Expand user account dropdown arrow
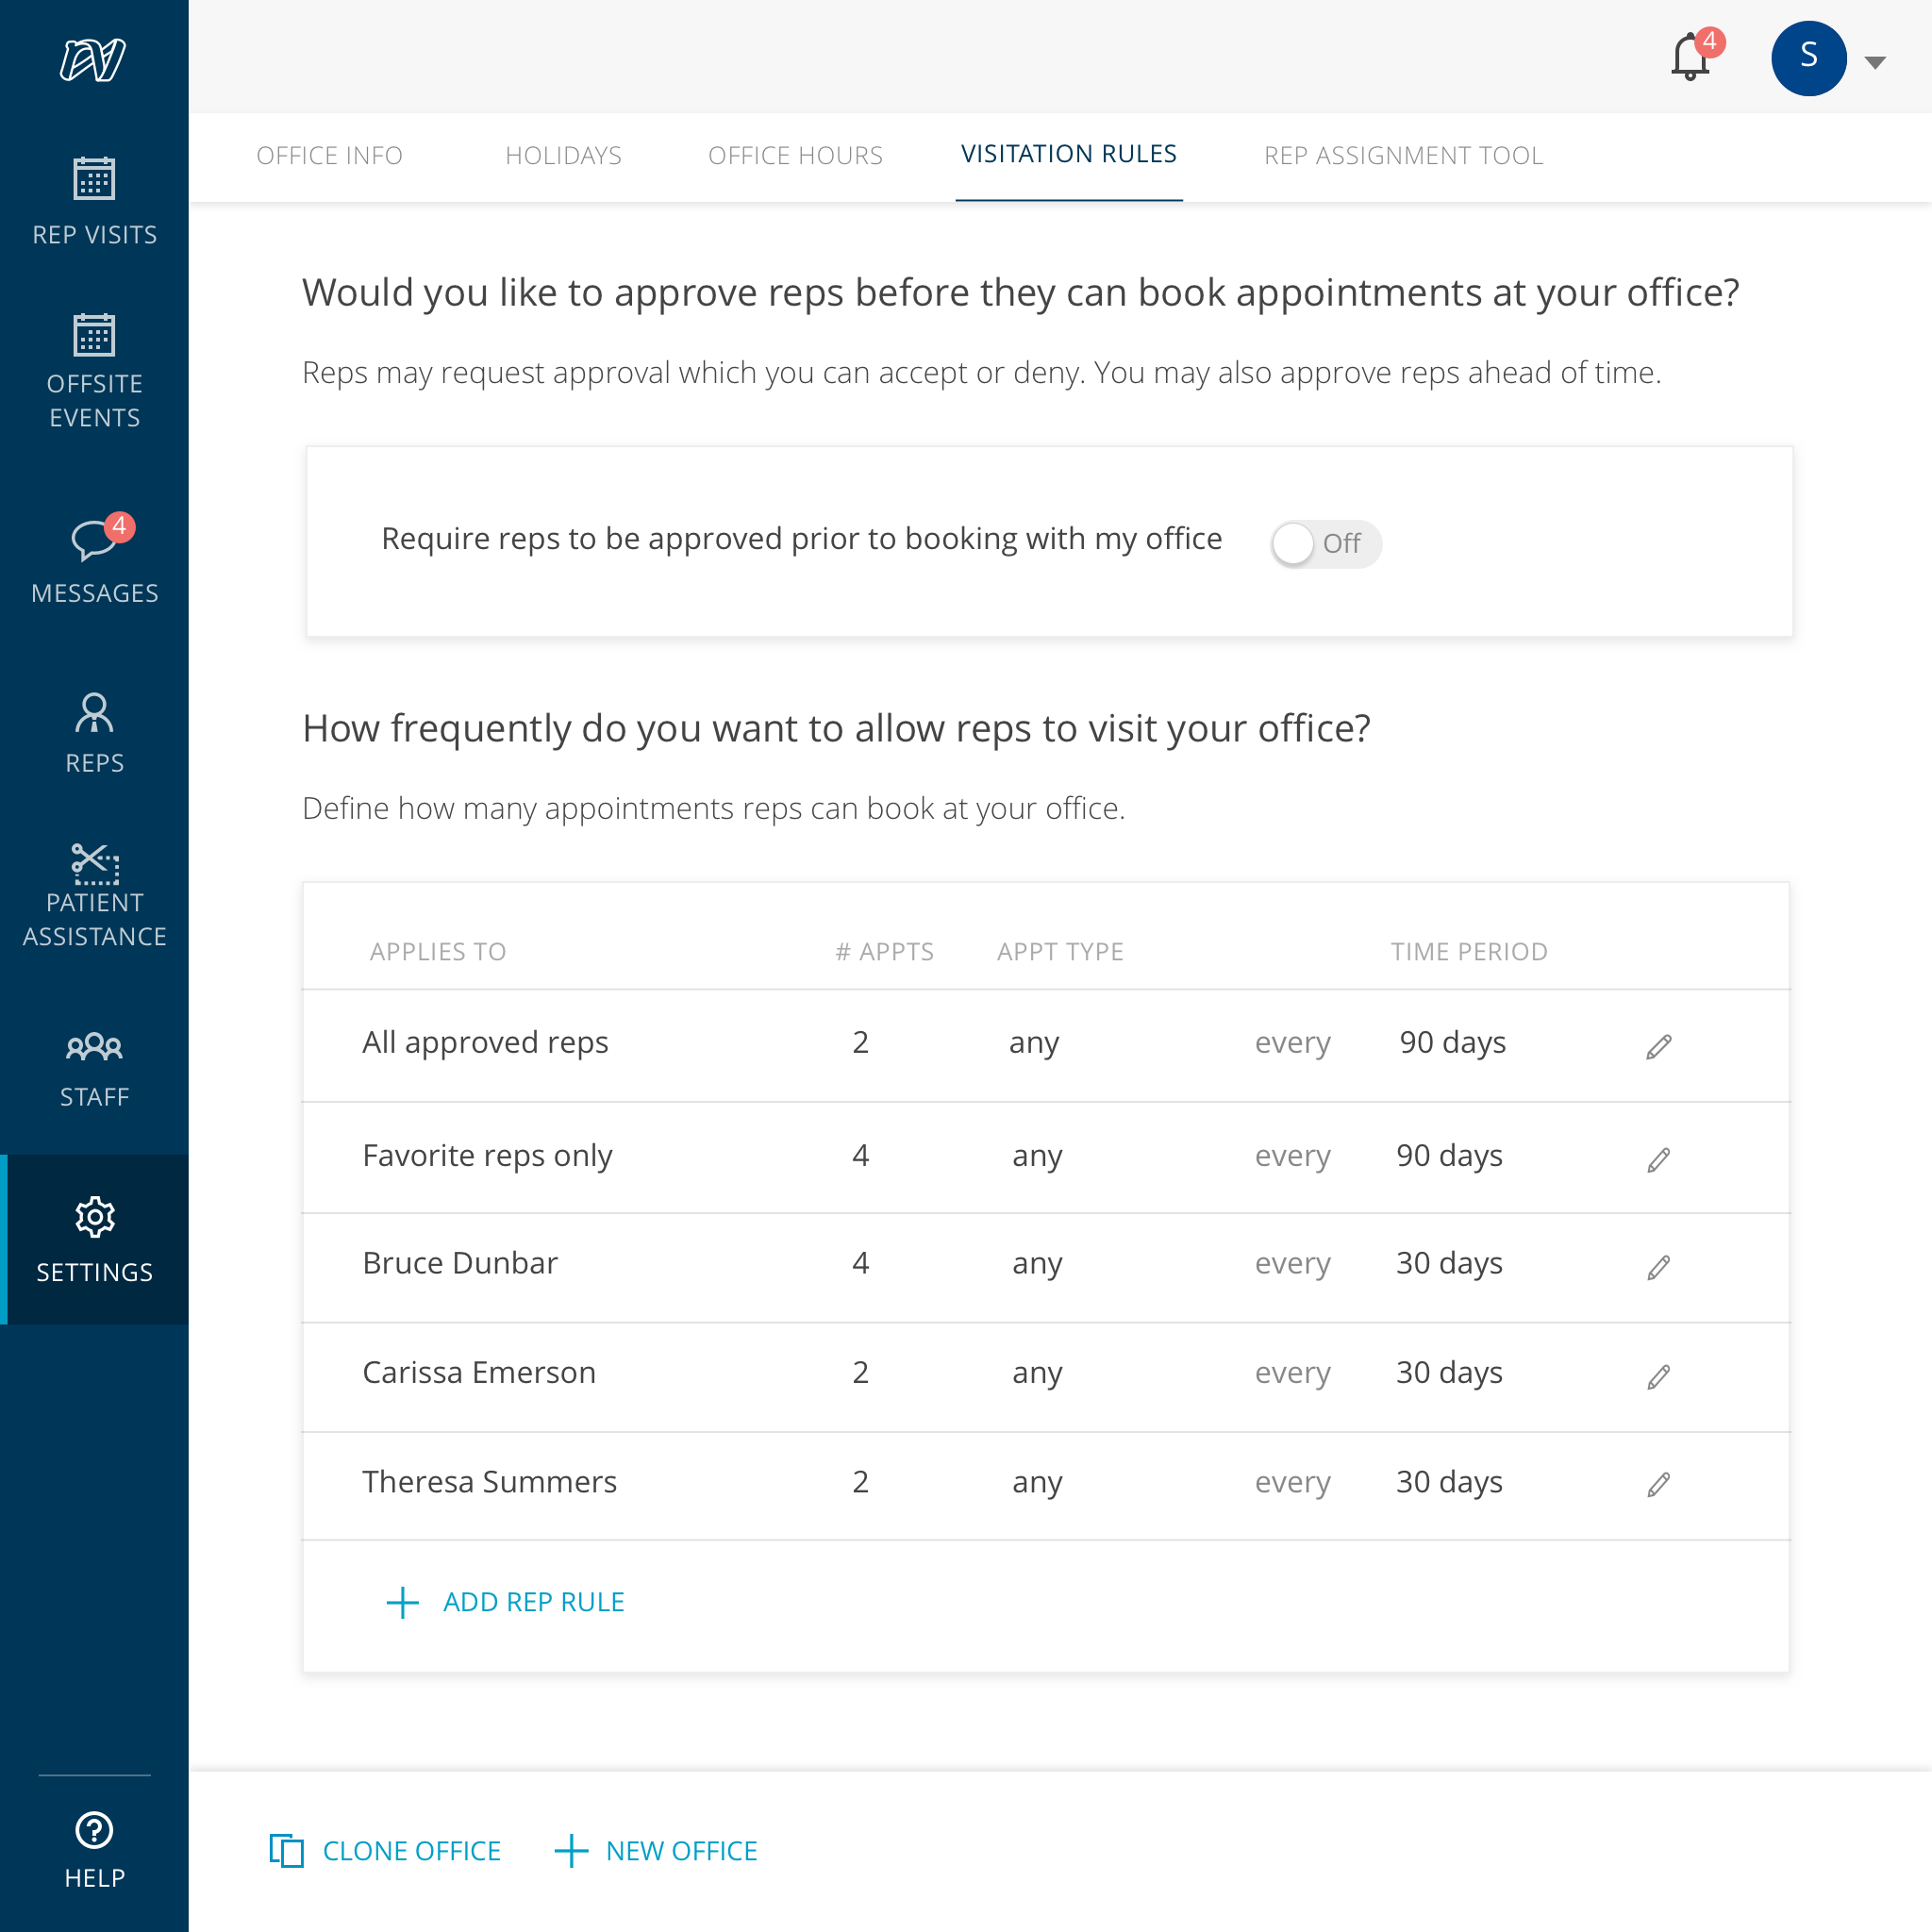 (1875, 62)
